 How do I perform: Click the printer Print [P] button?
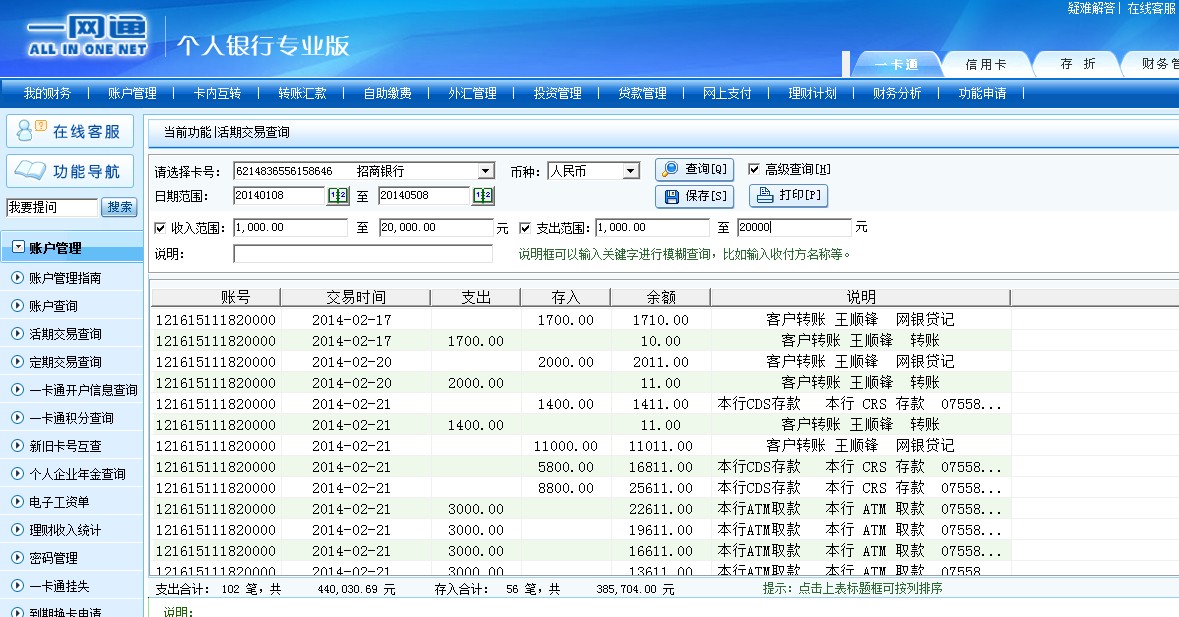click(788, 196)
